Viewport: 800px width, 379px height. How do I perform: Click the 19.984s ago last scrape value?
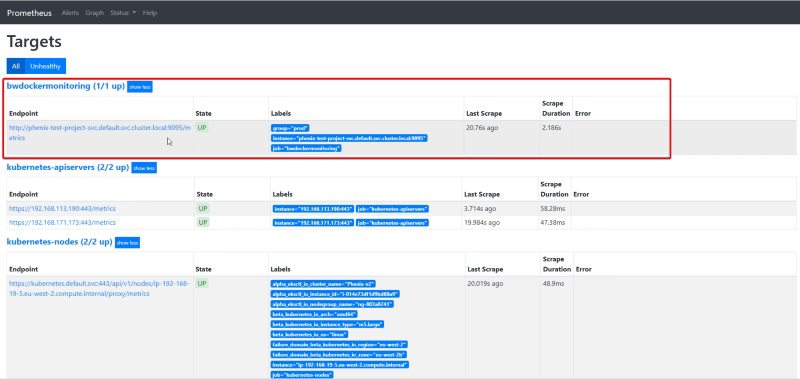point(482,223)
